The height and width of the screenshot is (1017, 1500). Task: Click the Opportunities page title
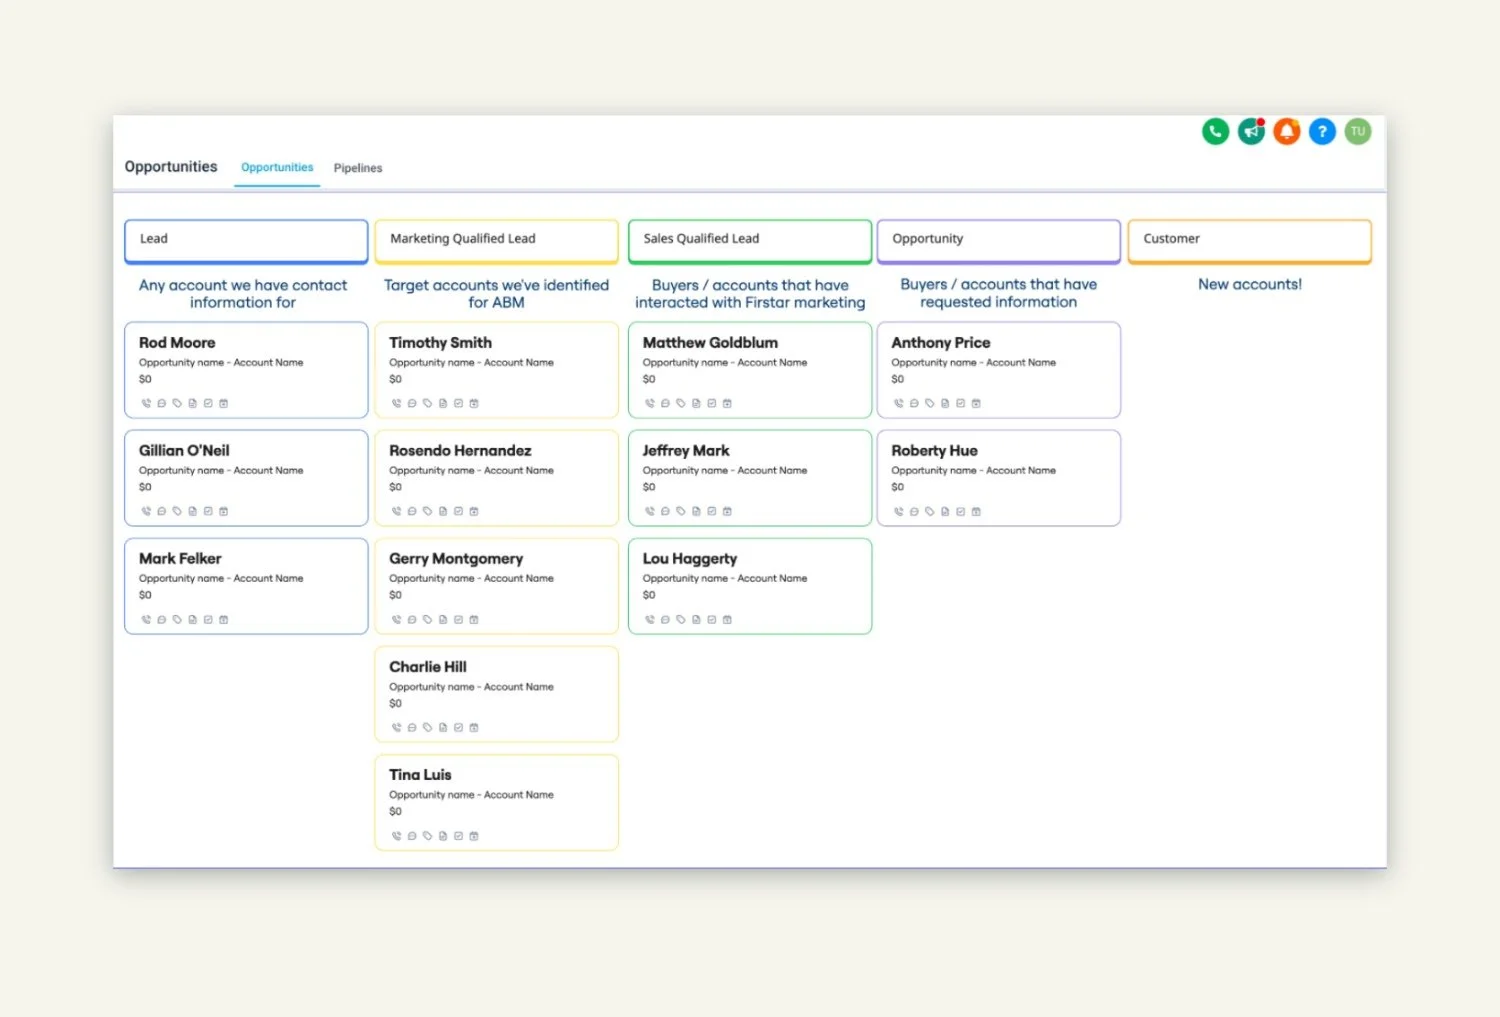click(171, 167)
